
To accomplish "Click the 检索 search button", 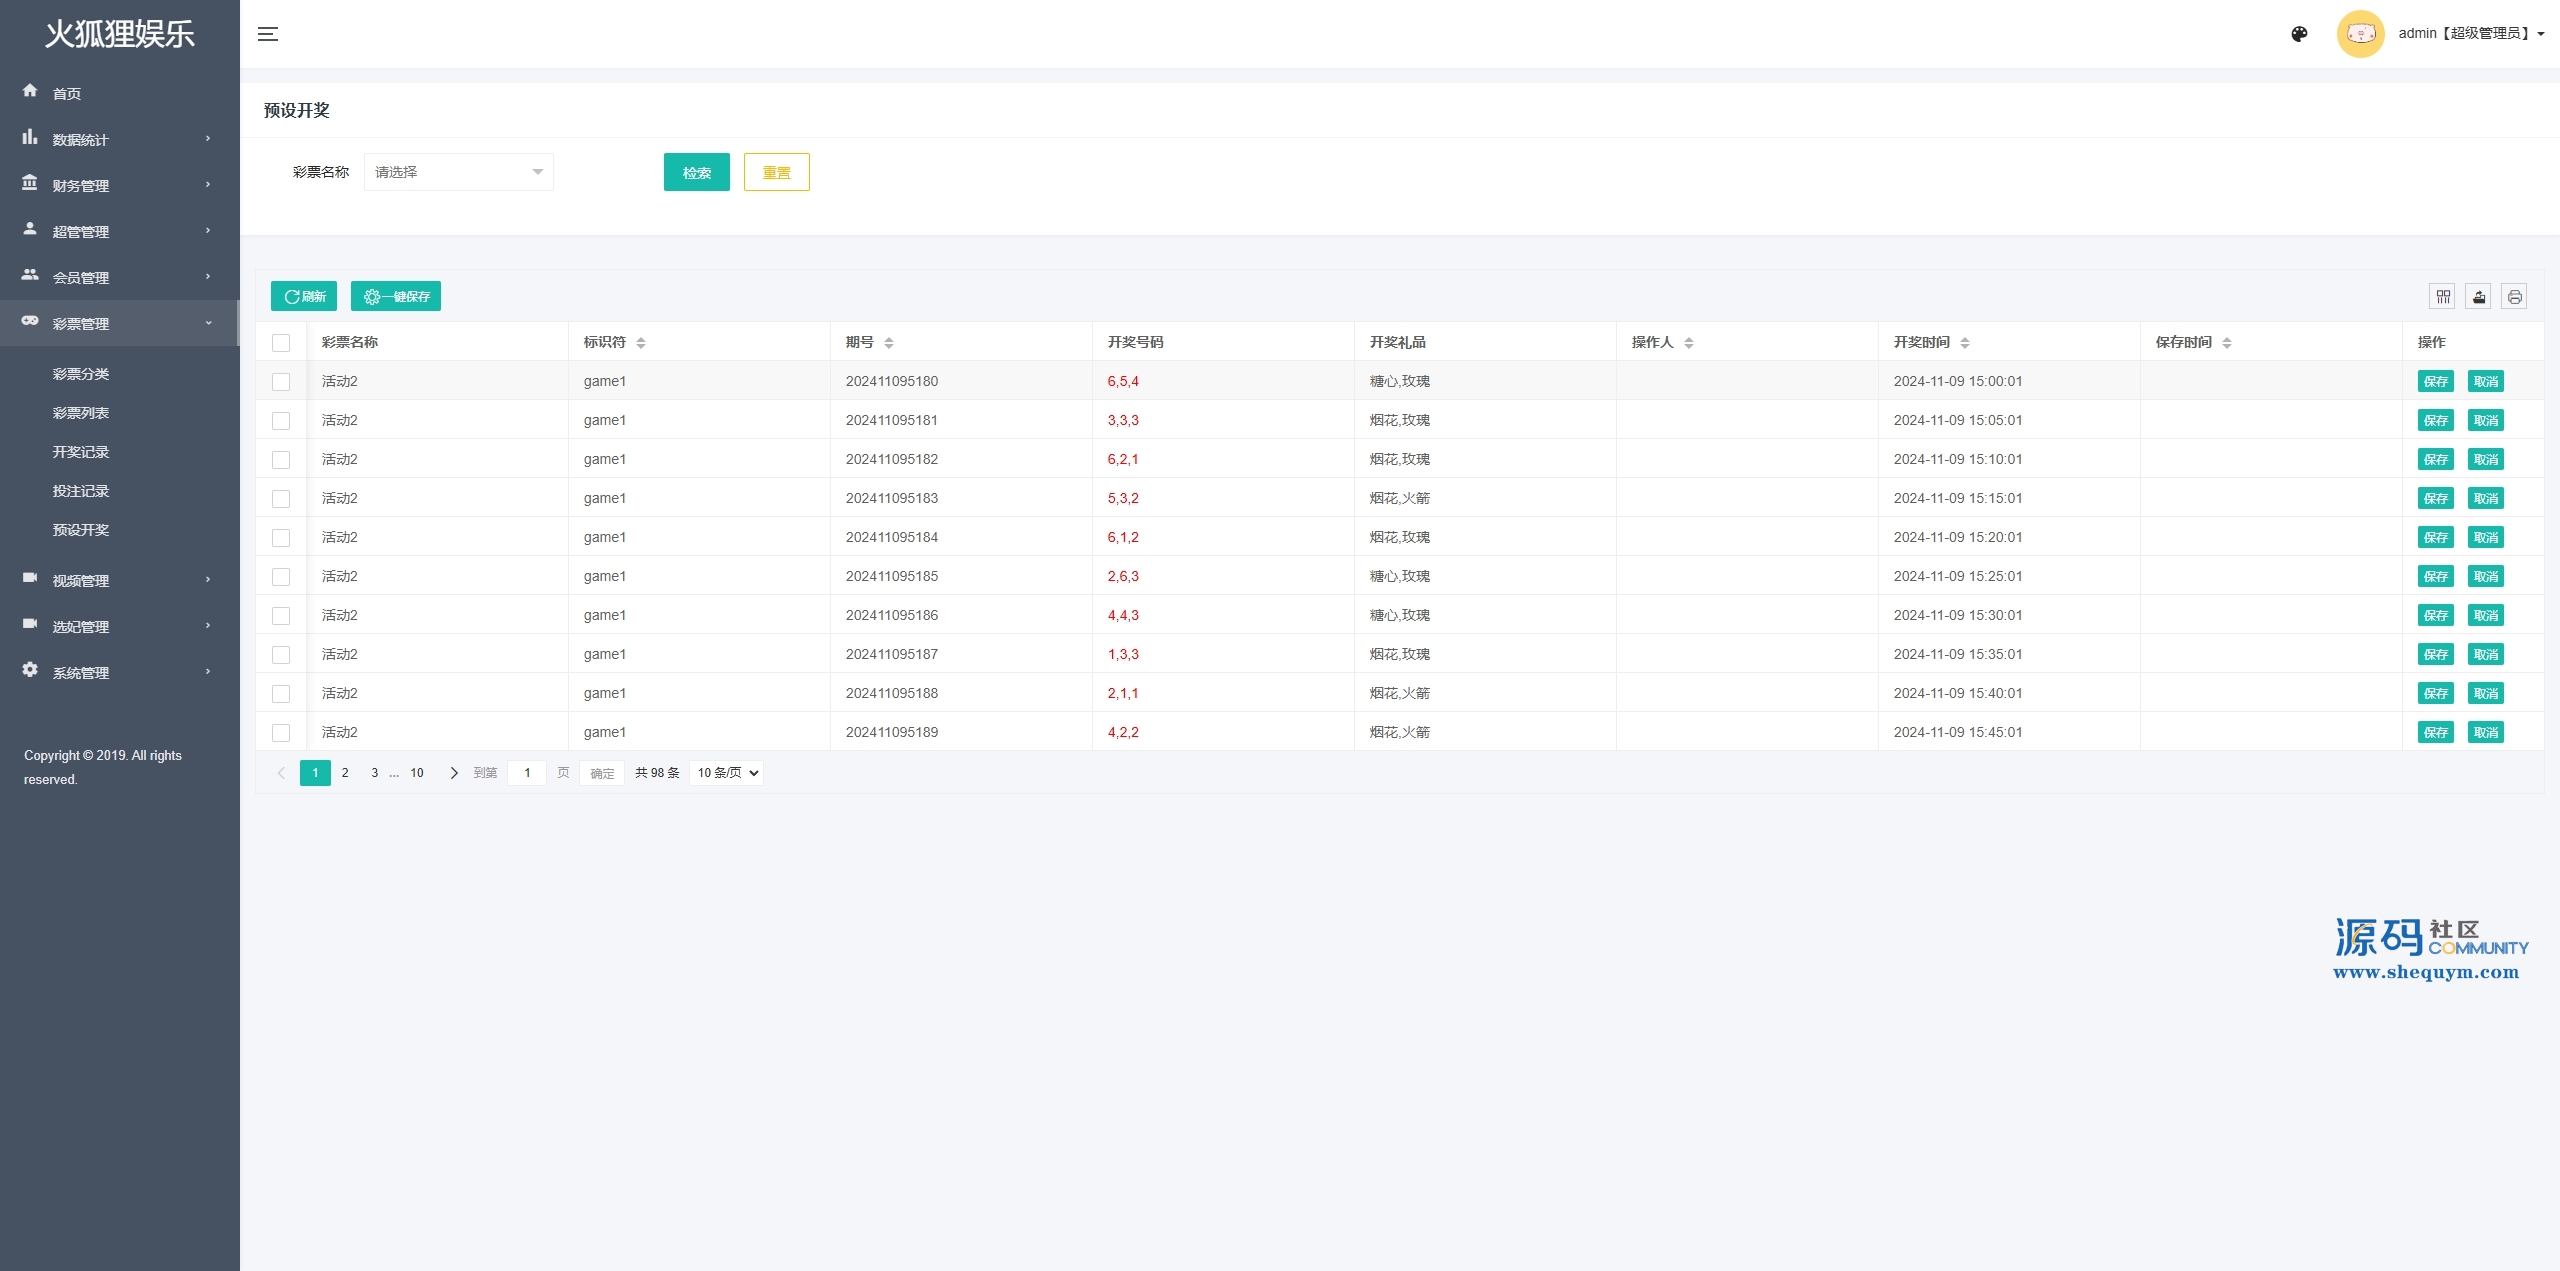I will point(696,172).
